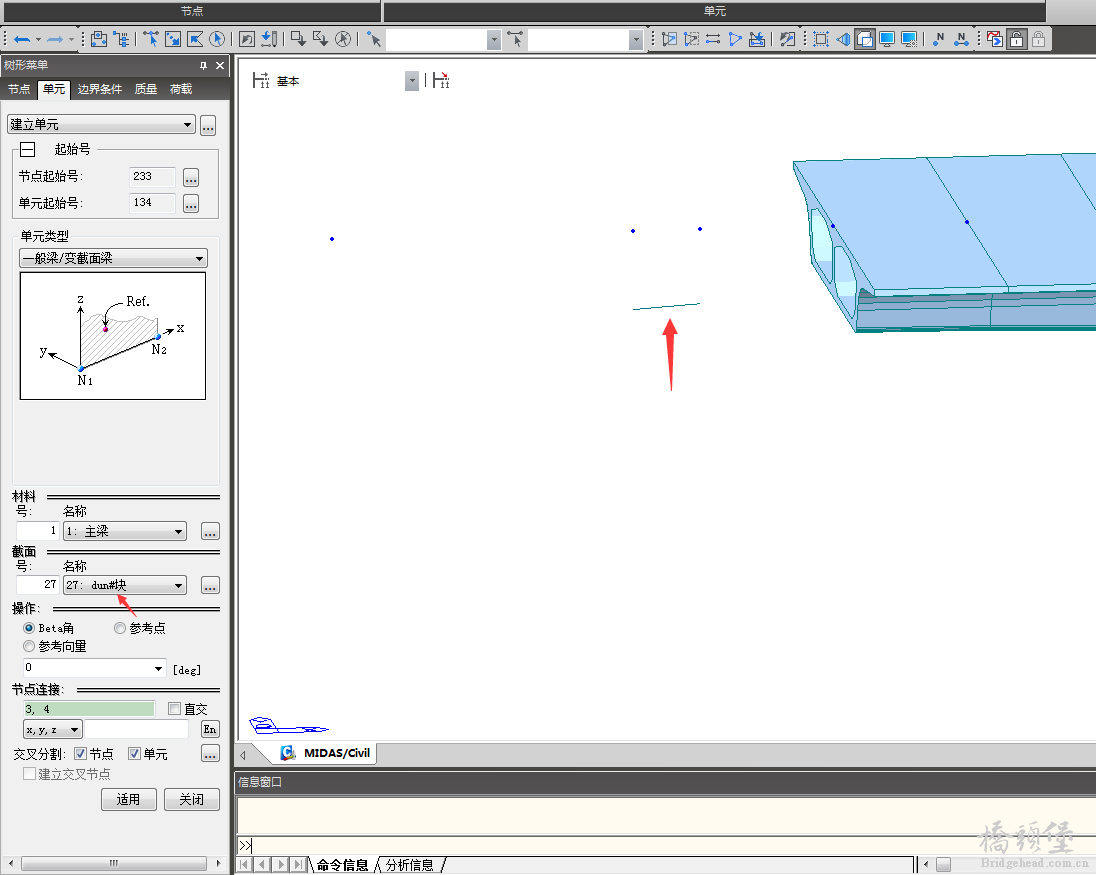This screenshot has height=875, width=1096.
Task: Click the select single node cursor icon
Action: pos(151,39)
